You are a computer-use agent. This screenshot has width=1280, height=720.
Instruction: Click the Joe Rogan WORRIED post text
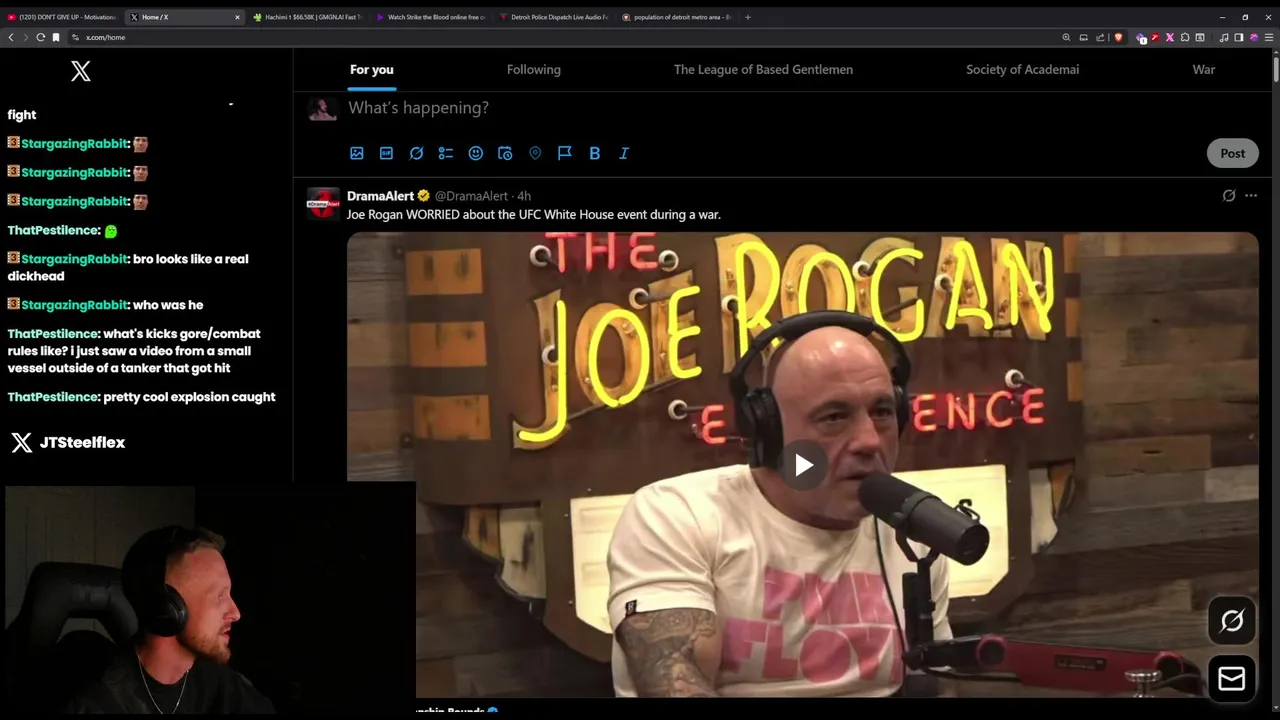[x=533, y=214]
